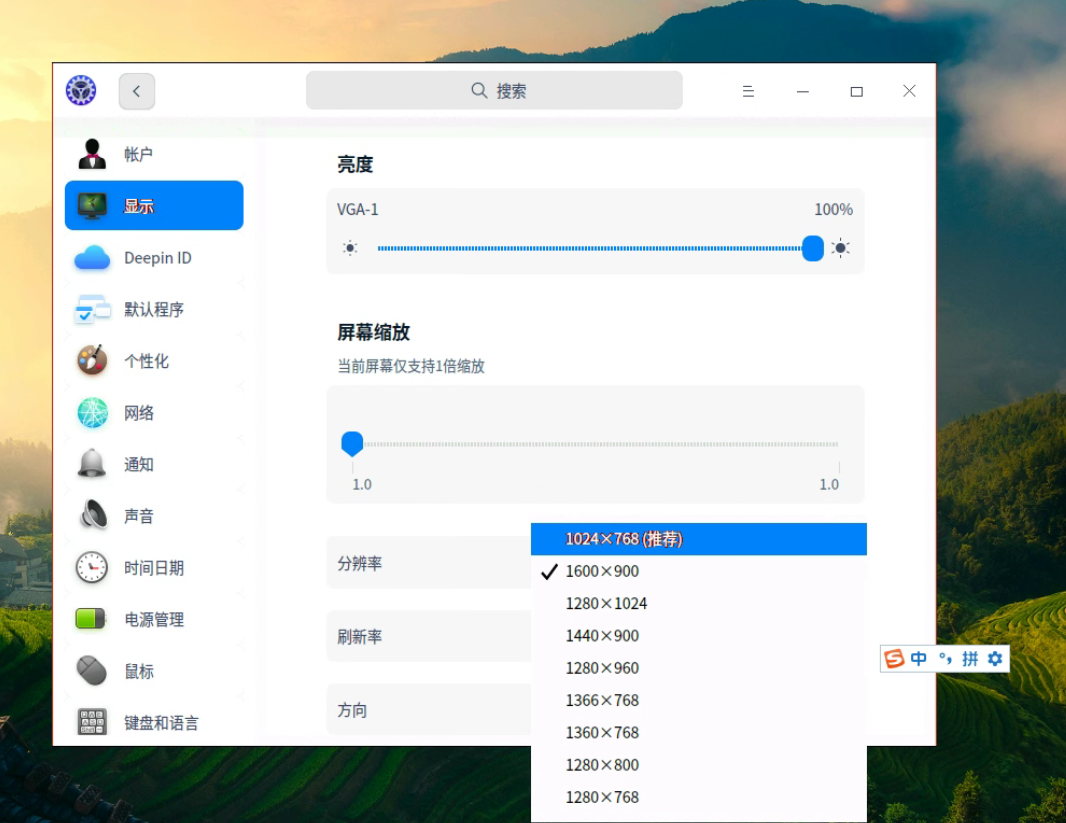The width and height of the screenshot is (1066, 823).
Task: Open the Notification (通知) bell icon
Action: (x=92, y=463)
